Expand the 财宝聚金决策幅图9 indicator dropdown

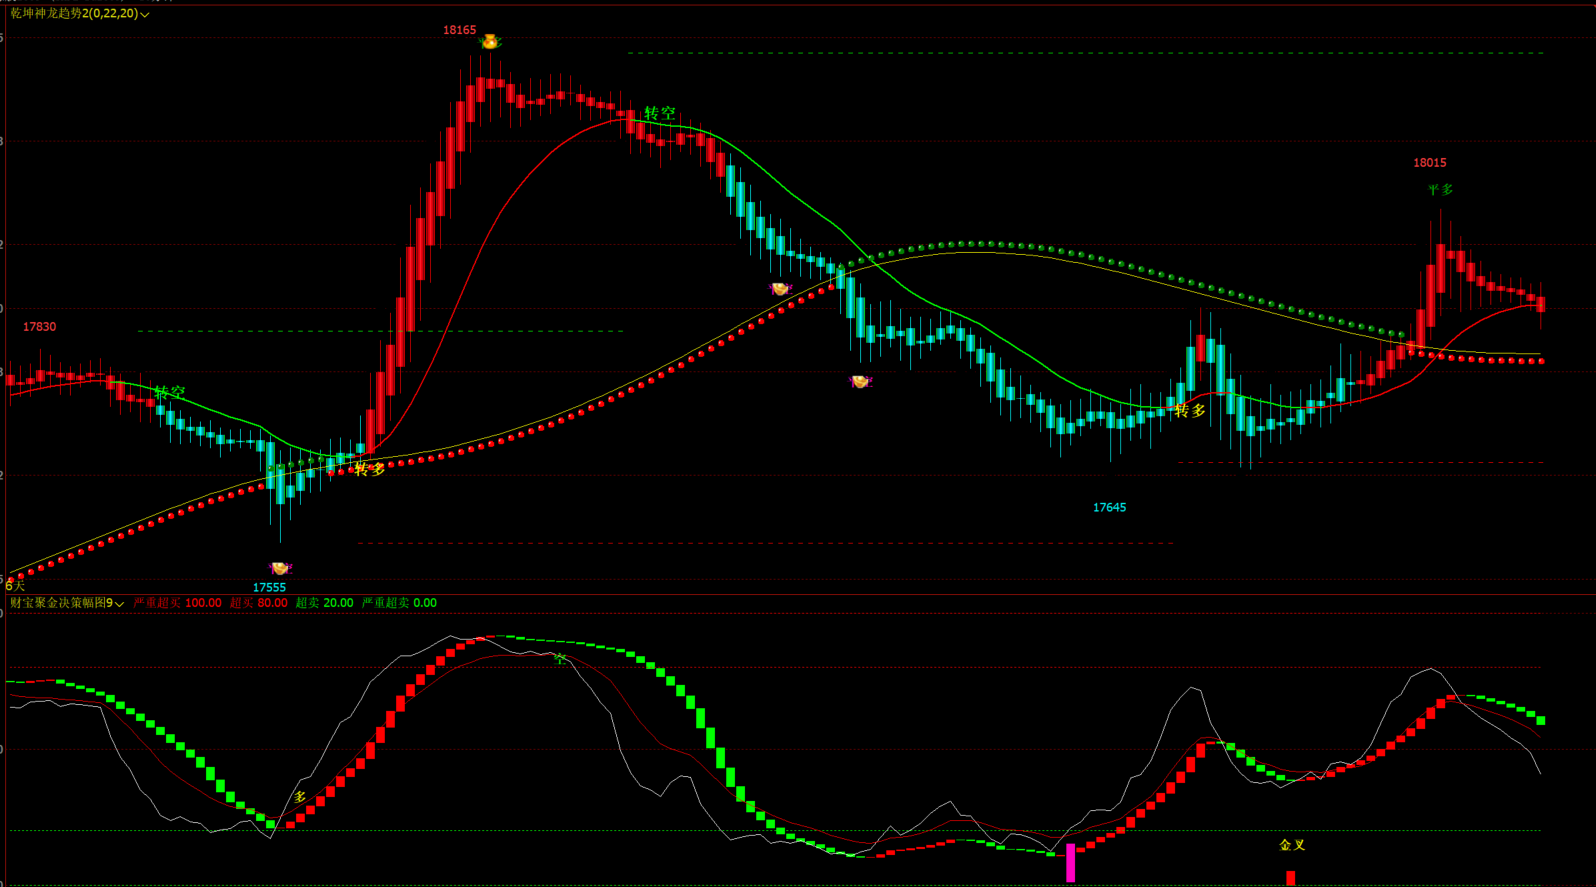point(119,604)
